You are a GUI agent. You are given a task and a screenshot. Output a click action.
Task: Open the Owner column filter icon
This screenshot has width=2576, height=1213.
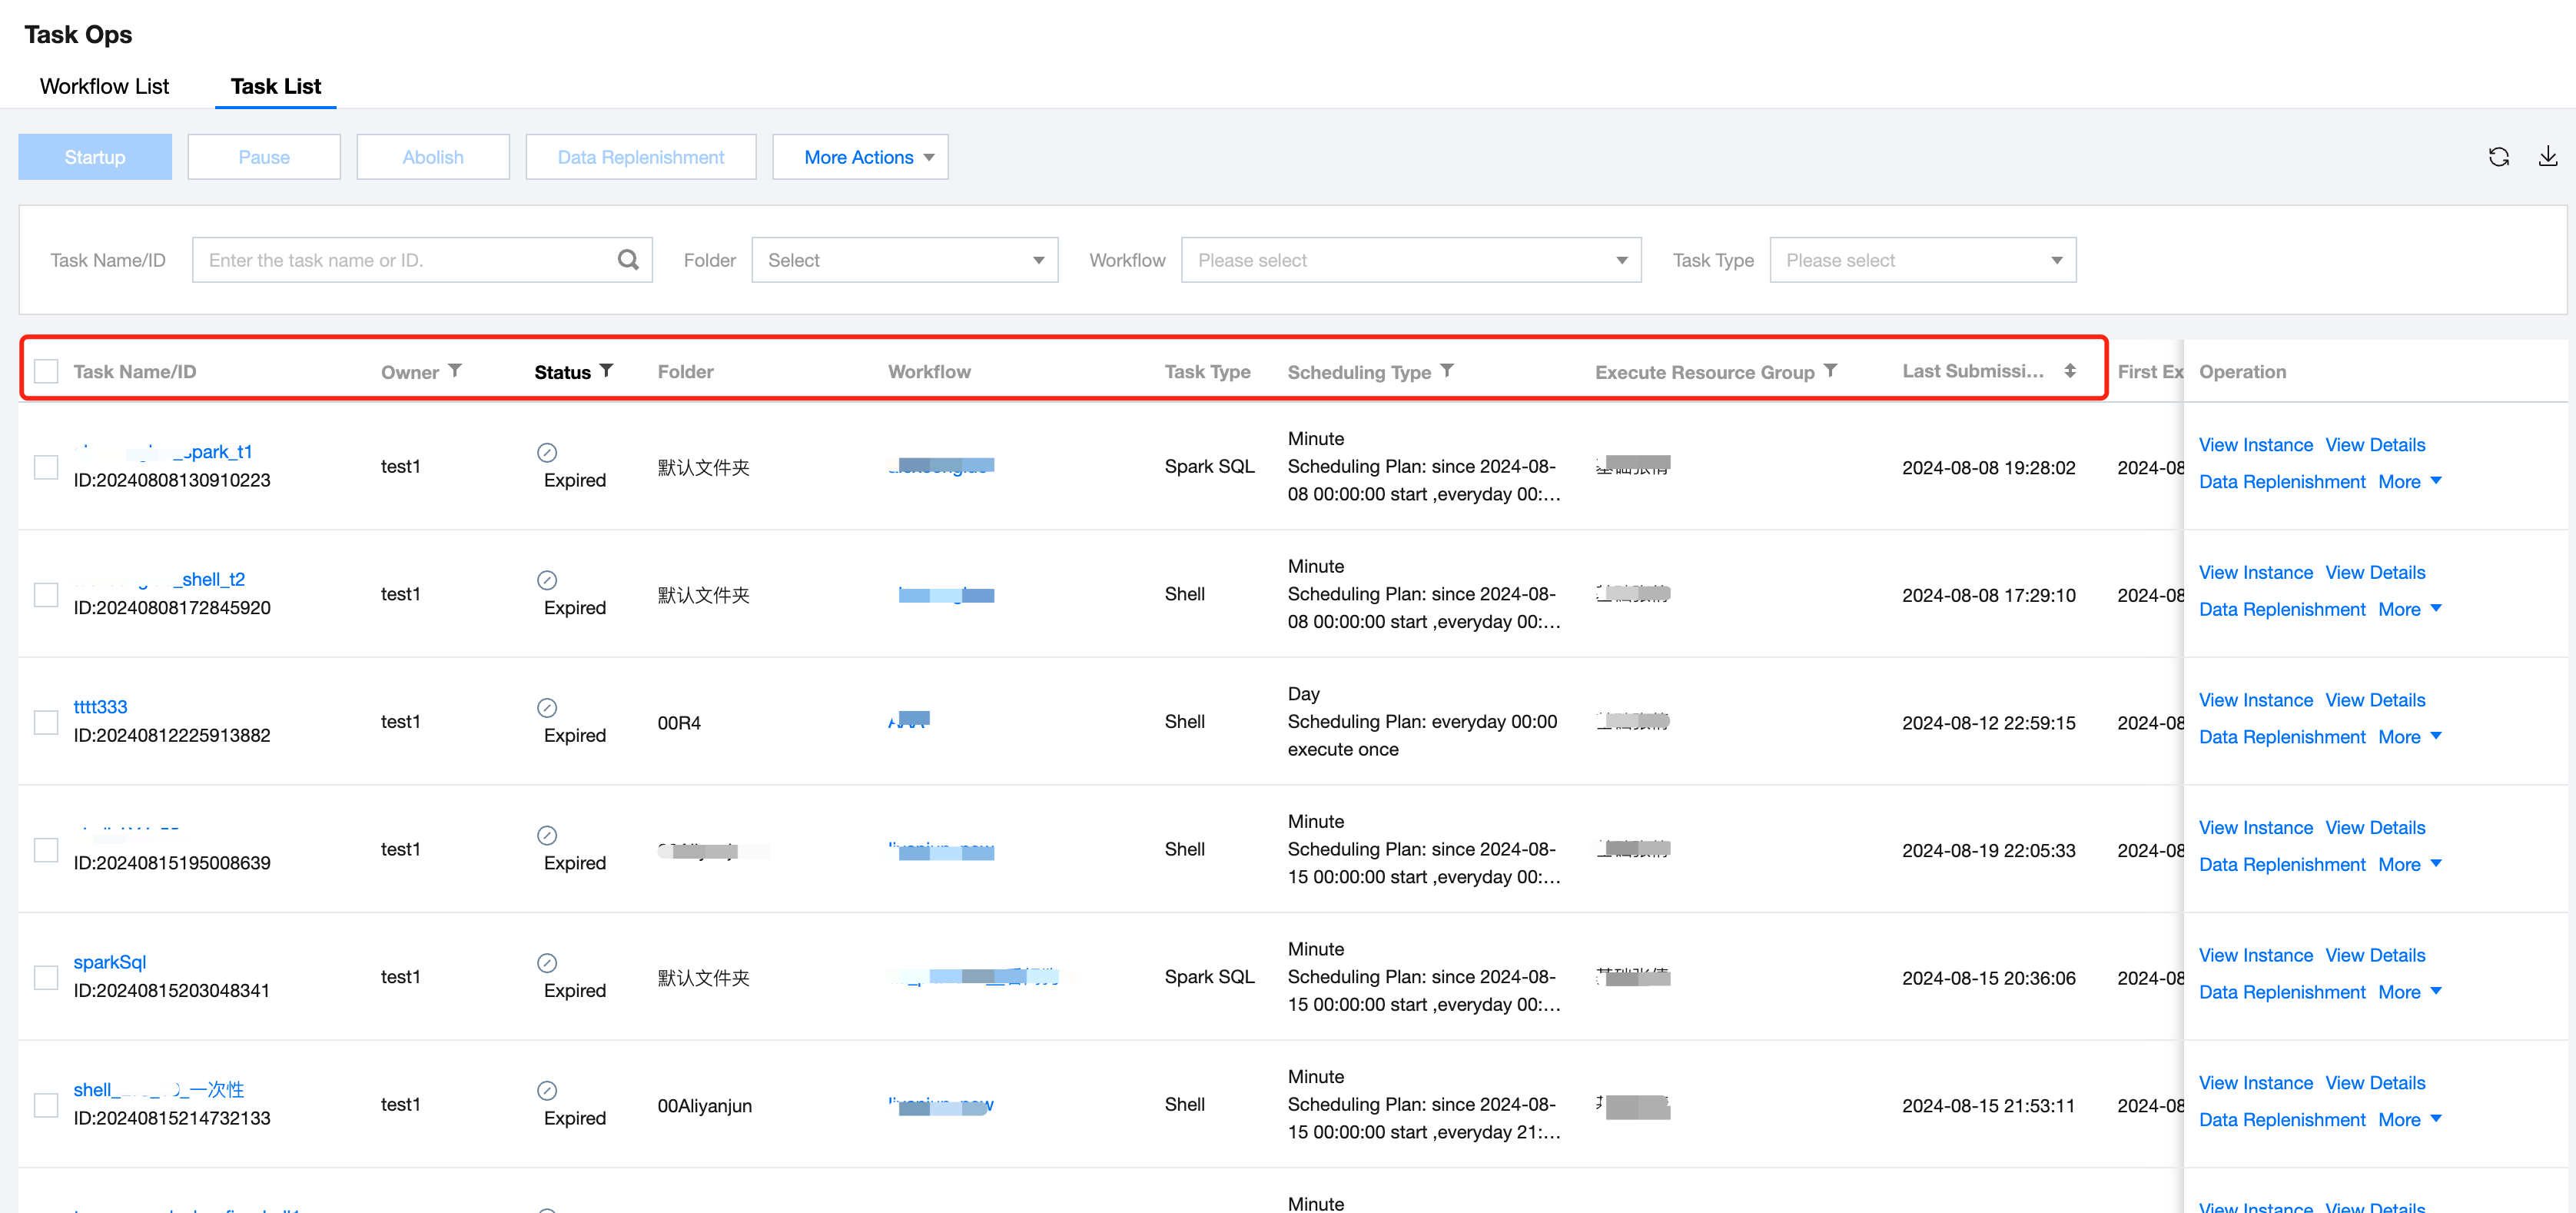(x=455, y=371)
